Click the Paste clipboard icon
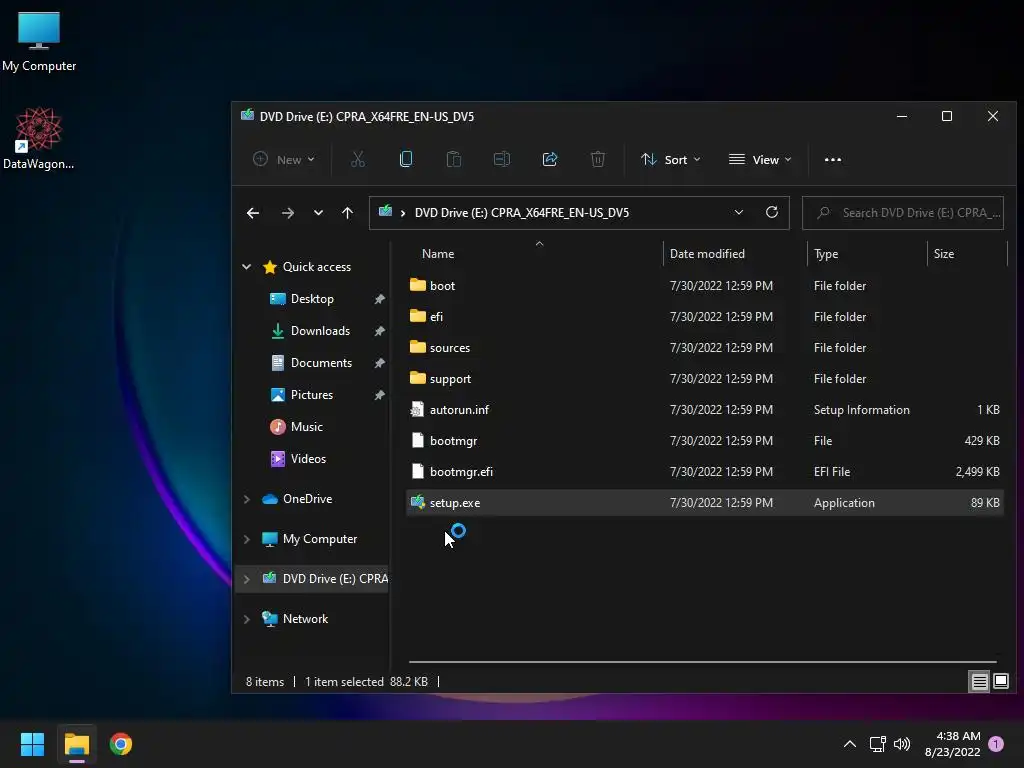This screenshot has width=1024, height=768. (454, 159)
